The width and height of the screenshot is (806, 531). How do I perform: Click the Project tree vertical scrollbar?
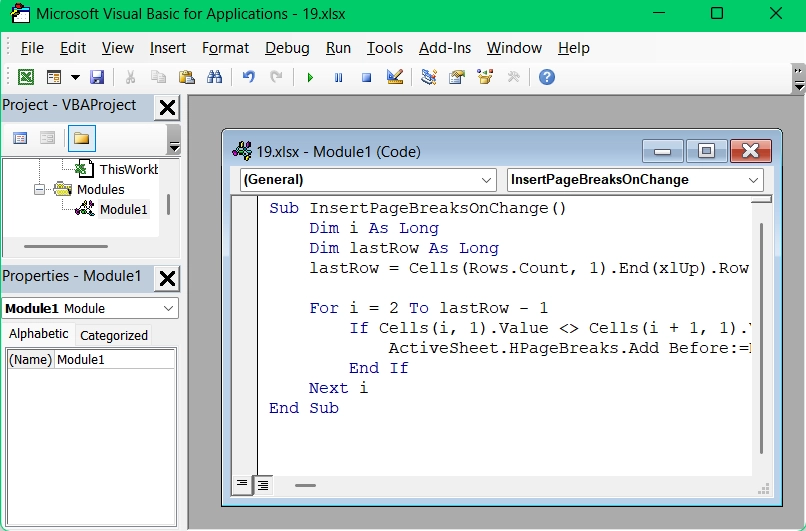coord(168,205)
